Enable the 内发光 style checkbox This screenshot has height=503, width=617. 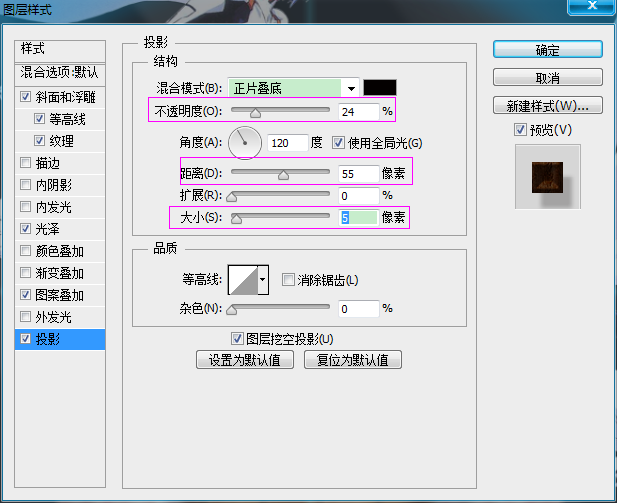(x=26, y=206)
